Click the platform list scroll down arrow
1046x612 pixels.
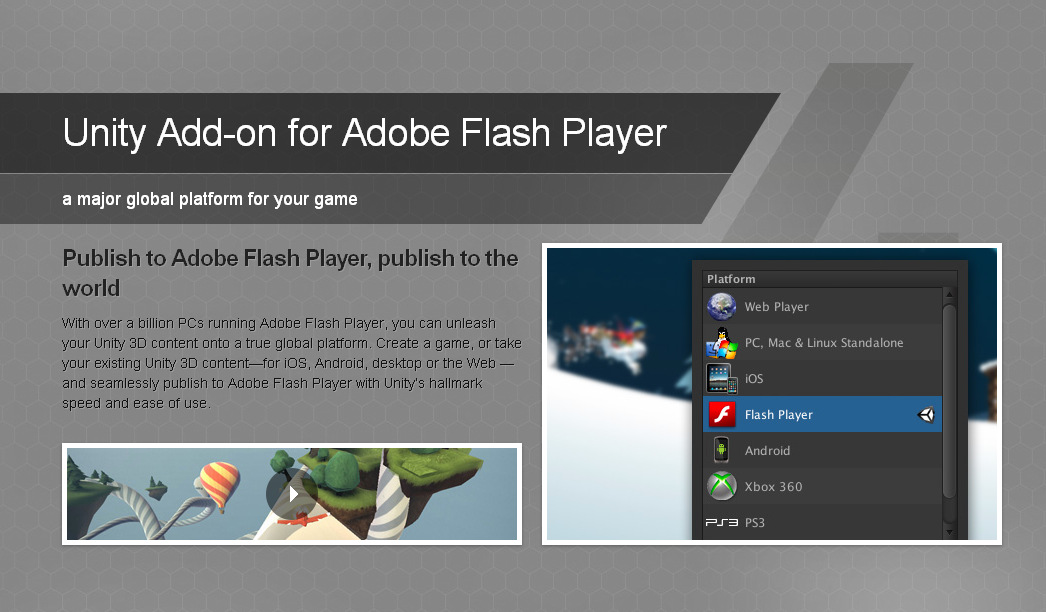(949, 532)
